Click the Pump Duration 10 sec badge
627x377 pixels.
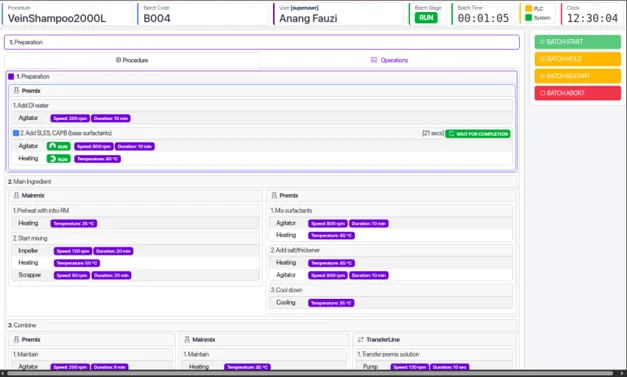pyautogui.click(x=450, y=367)
